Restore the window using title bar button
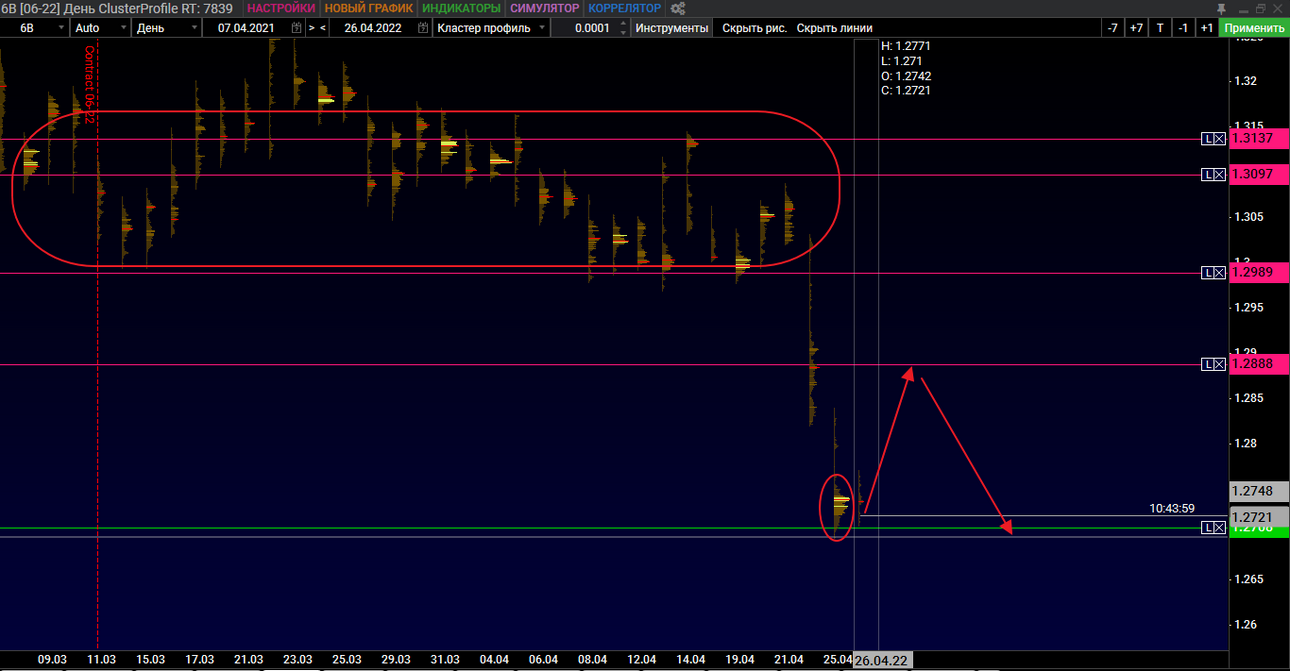 pos(1260,8)
